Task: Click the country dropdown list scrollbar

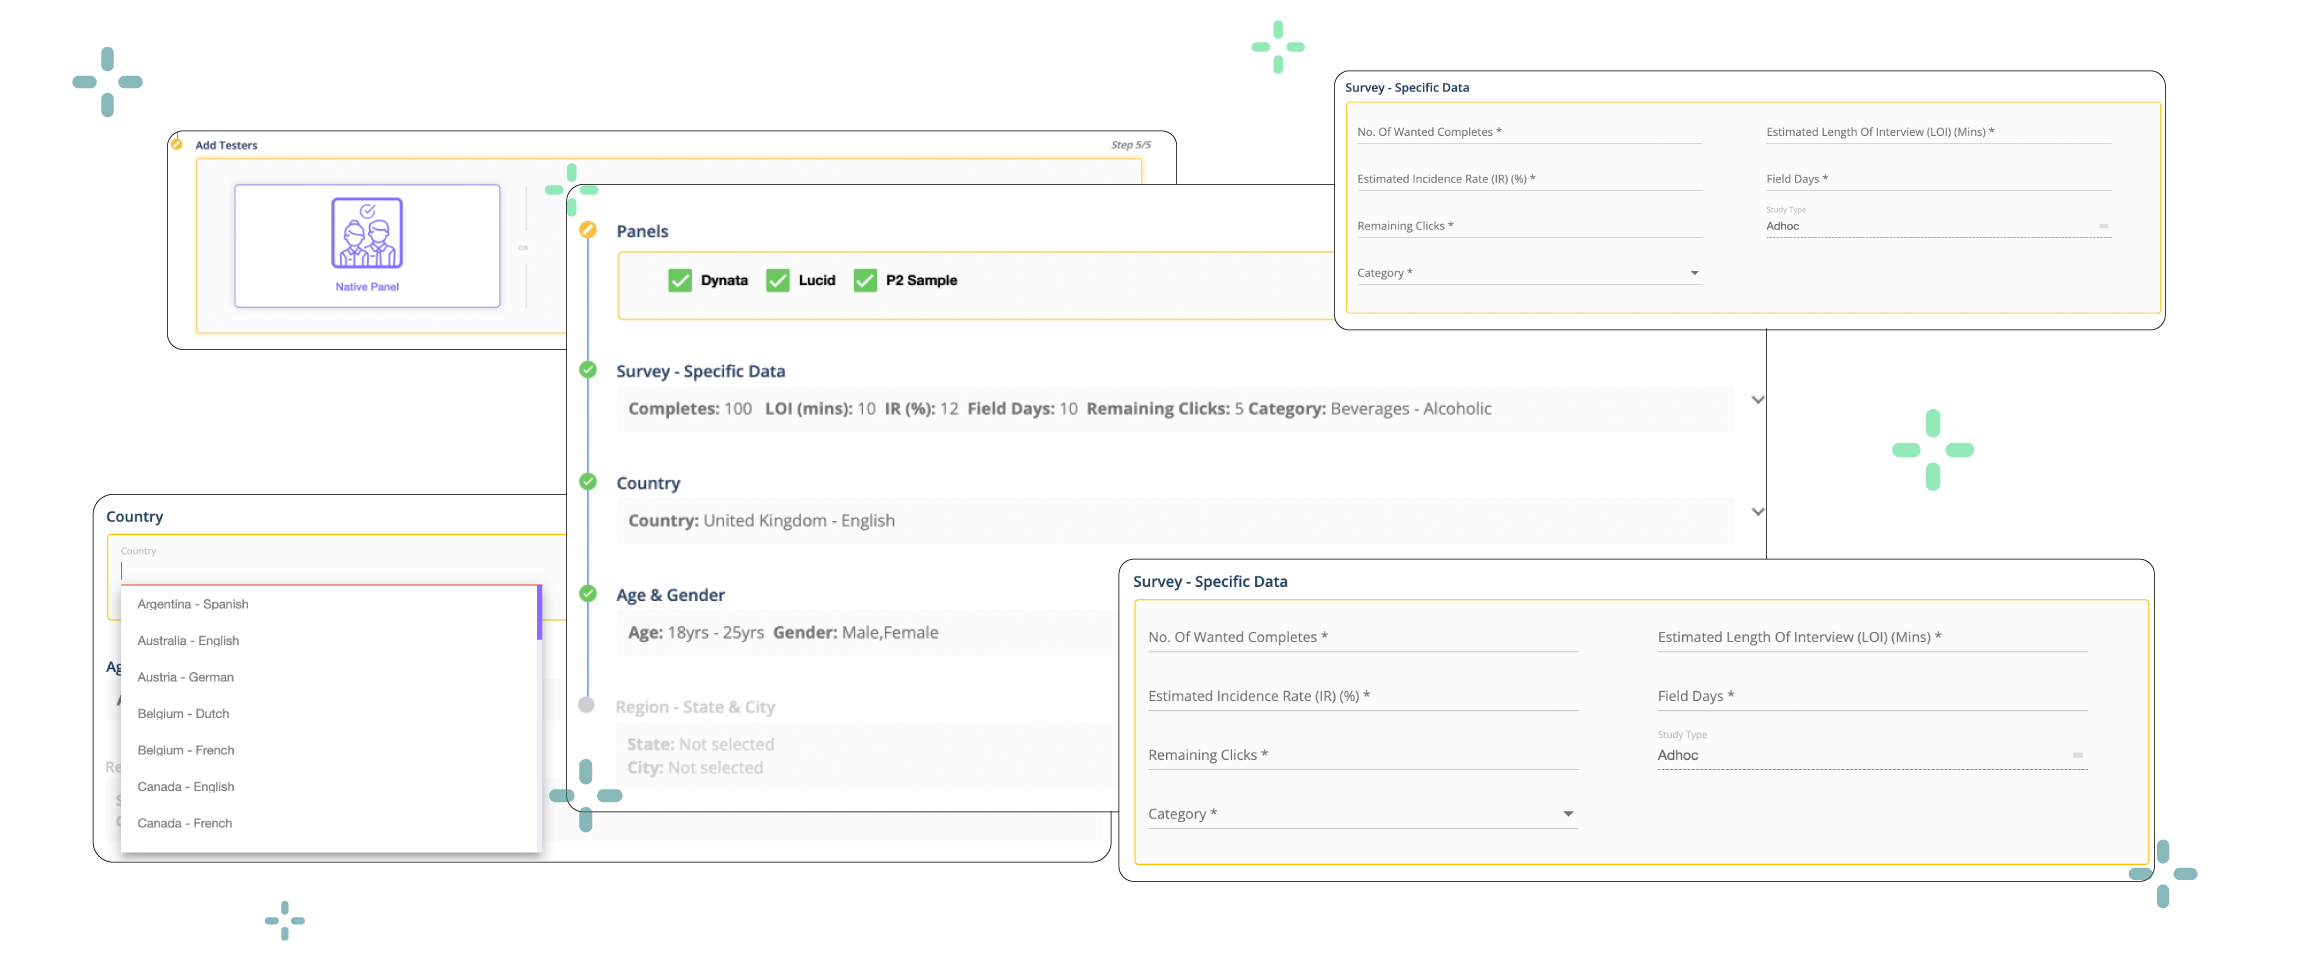Action: [x=539, y=613]
